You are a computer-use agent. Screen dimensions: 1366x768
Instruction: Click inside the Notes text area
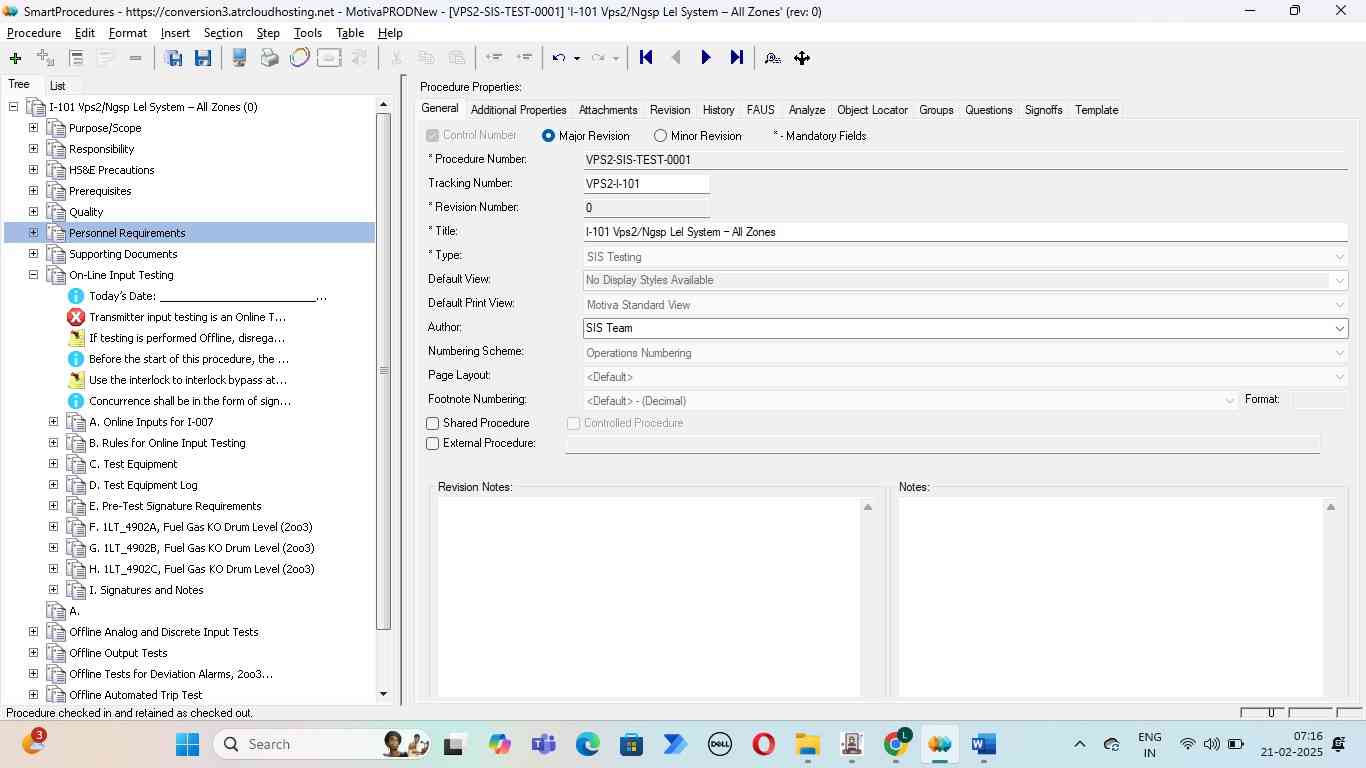(1110, 597)
